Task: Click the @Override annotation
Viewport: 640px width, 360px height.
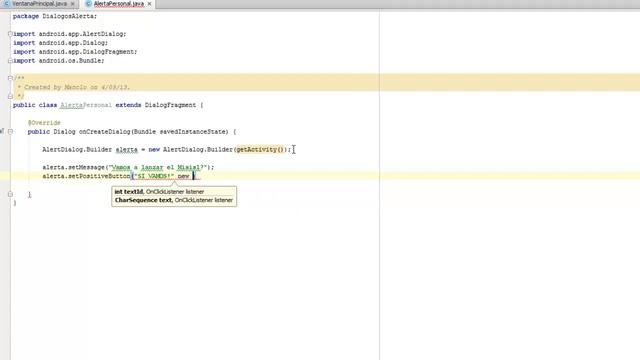Action: (44, 123)
